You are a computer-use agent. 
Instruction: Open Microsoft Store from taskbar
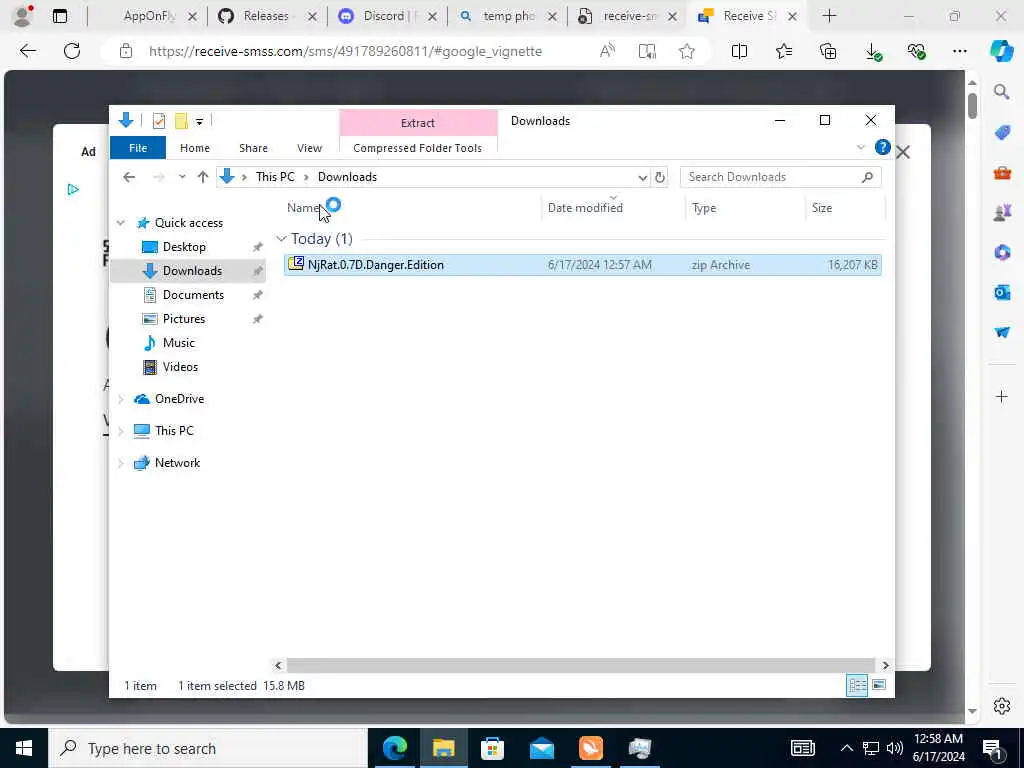pyautogui.click(x=492, y=748)
